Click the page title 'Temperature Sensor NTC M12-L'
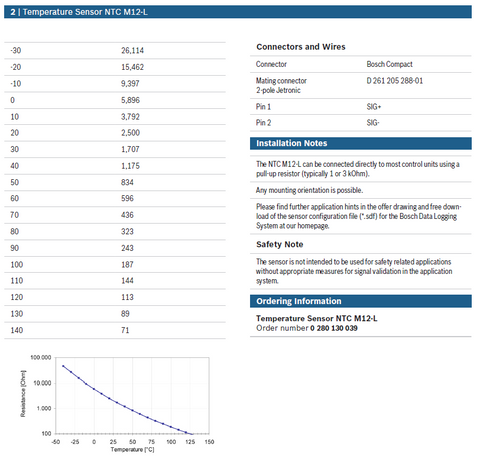Screen dimensions: 480x465 85,12
